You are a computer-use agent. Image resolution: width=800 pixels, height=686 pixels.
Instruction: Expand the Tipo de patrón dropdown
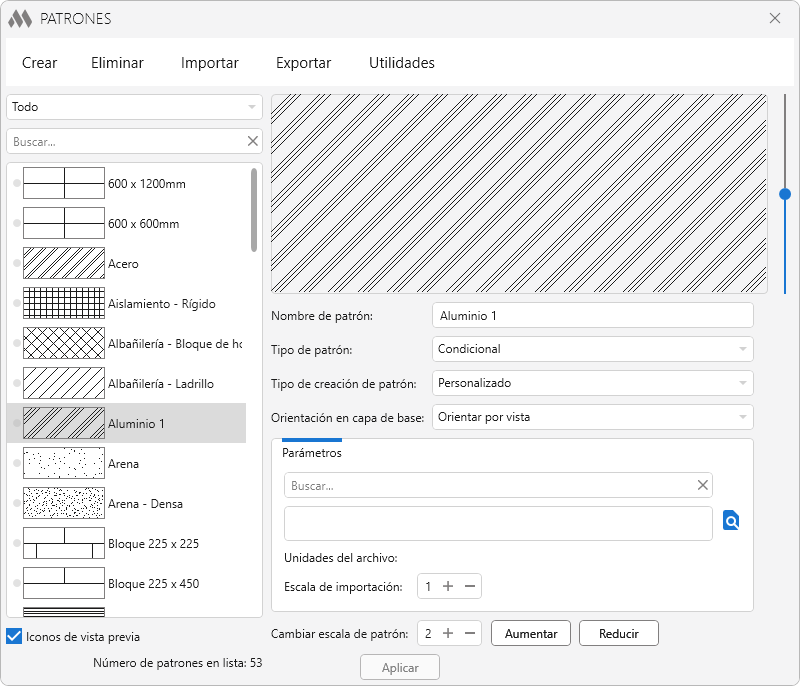coord(593,349)
